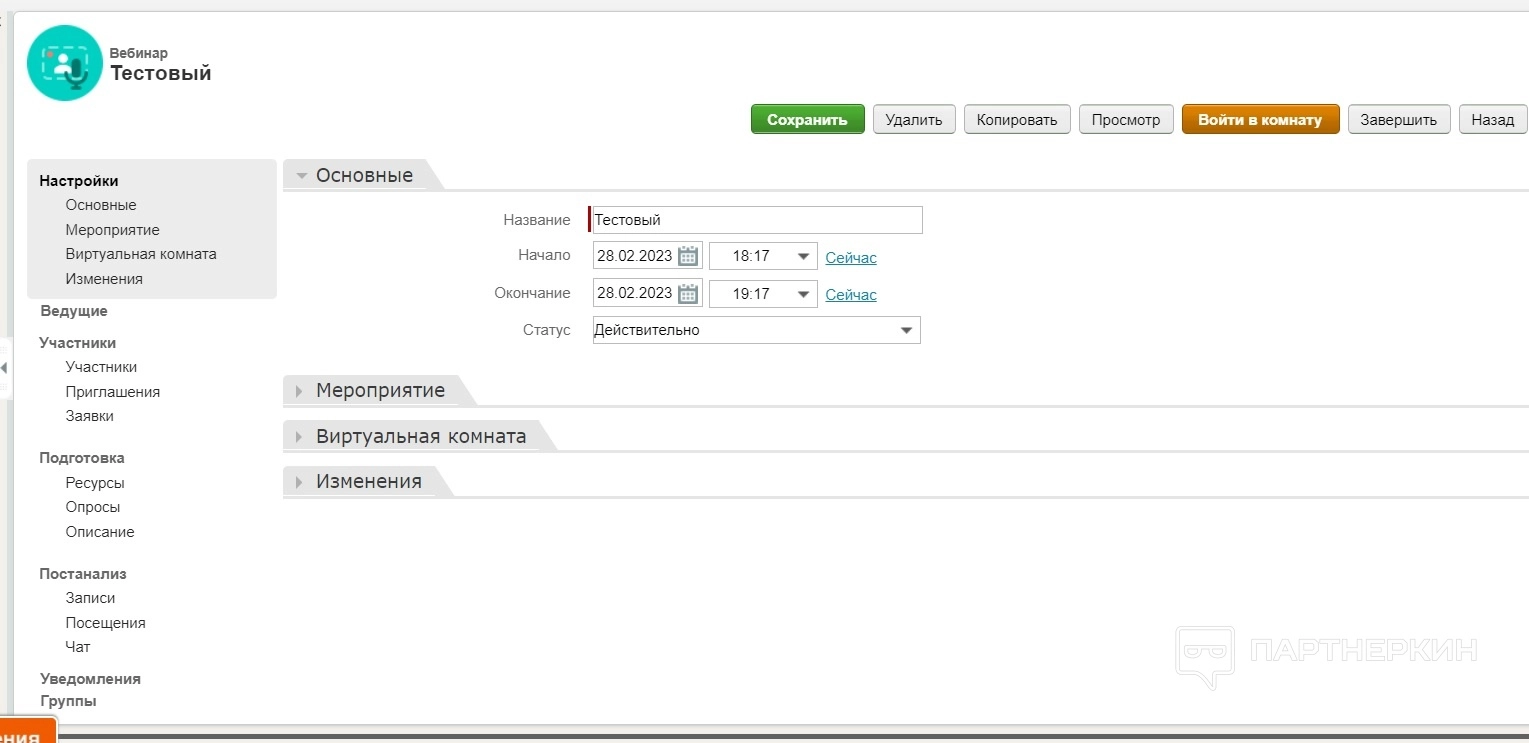Open Чат in the sidebar

click(x=78, y=647)
